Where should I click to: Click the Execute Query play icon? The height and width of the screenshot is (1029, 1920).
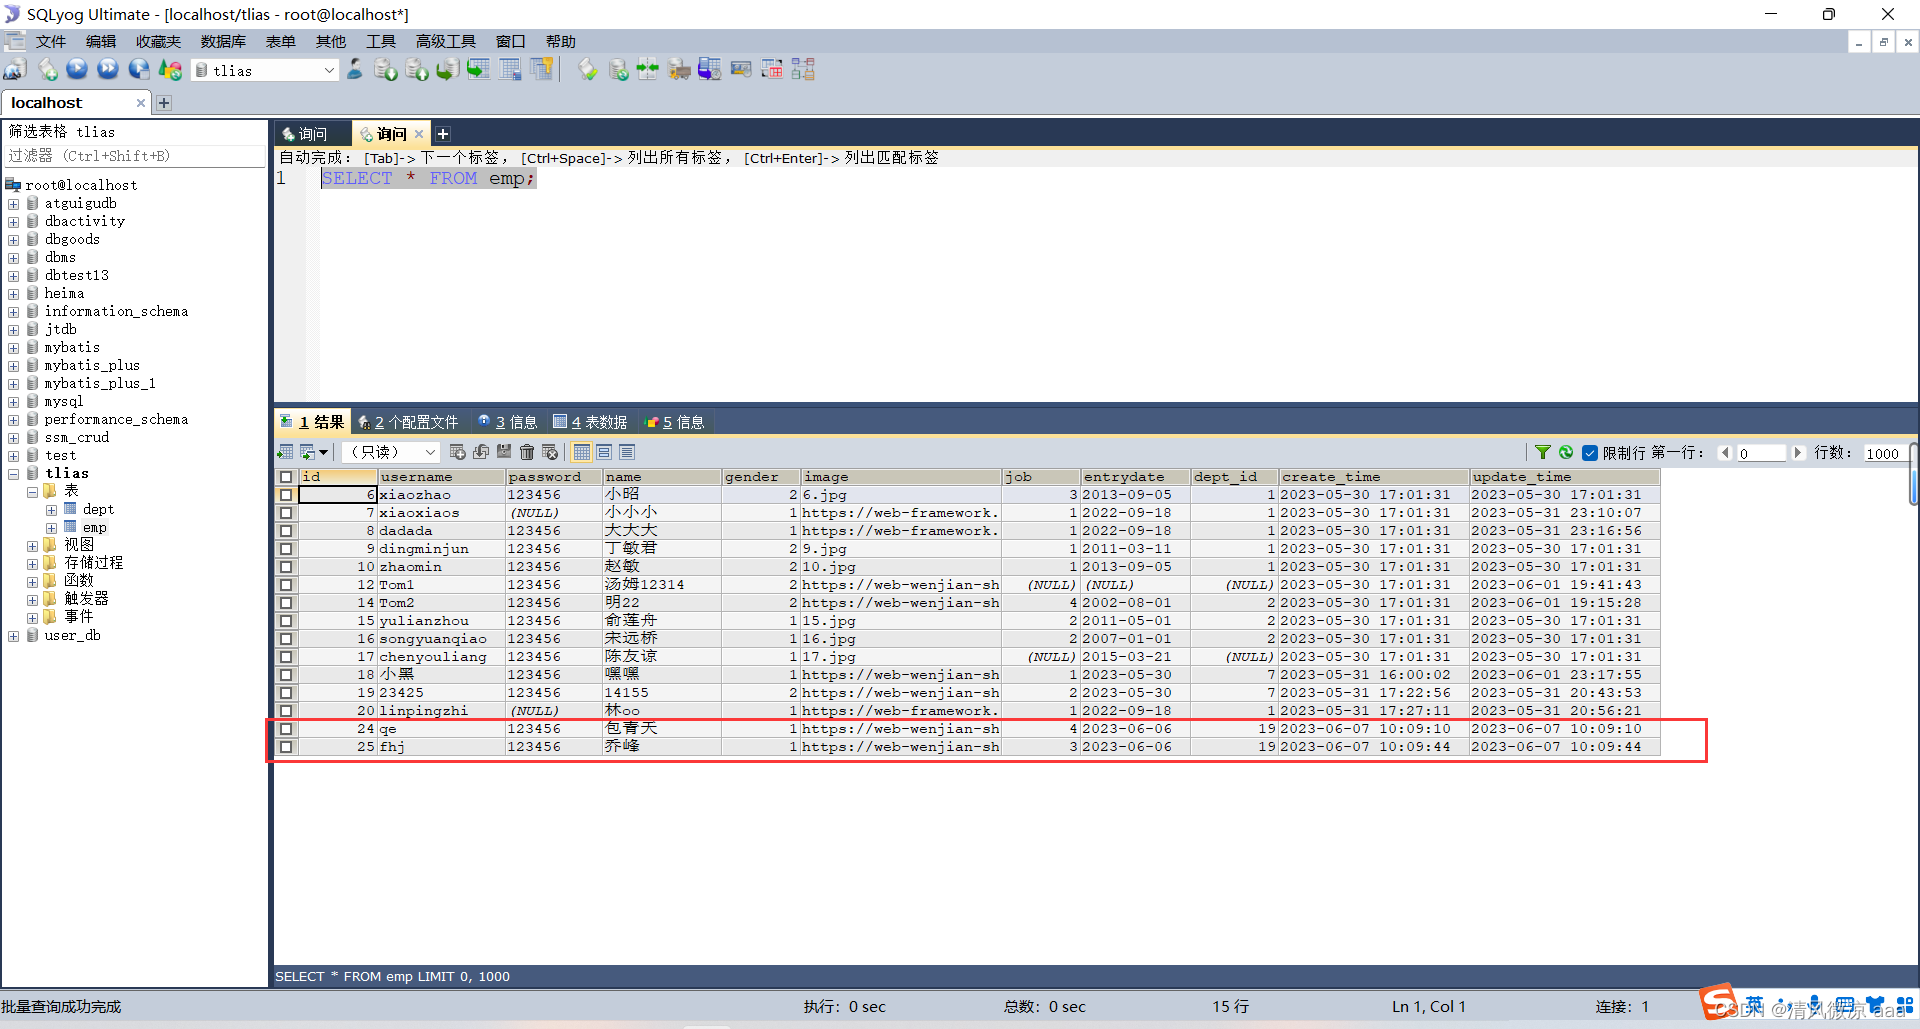77,70
